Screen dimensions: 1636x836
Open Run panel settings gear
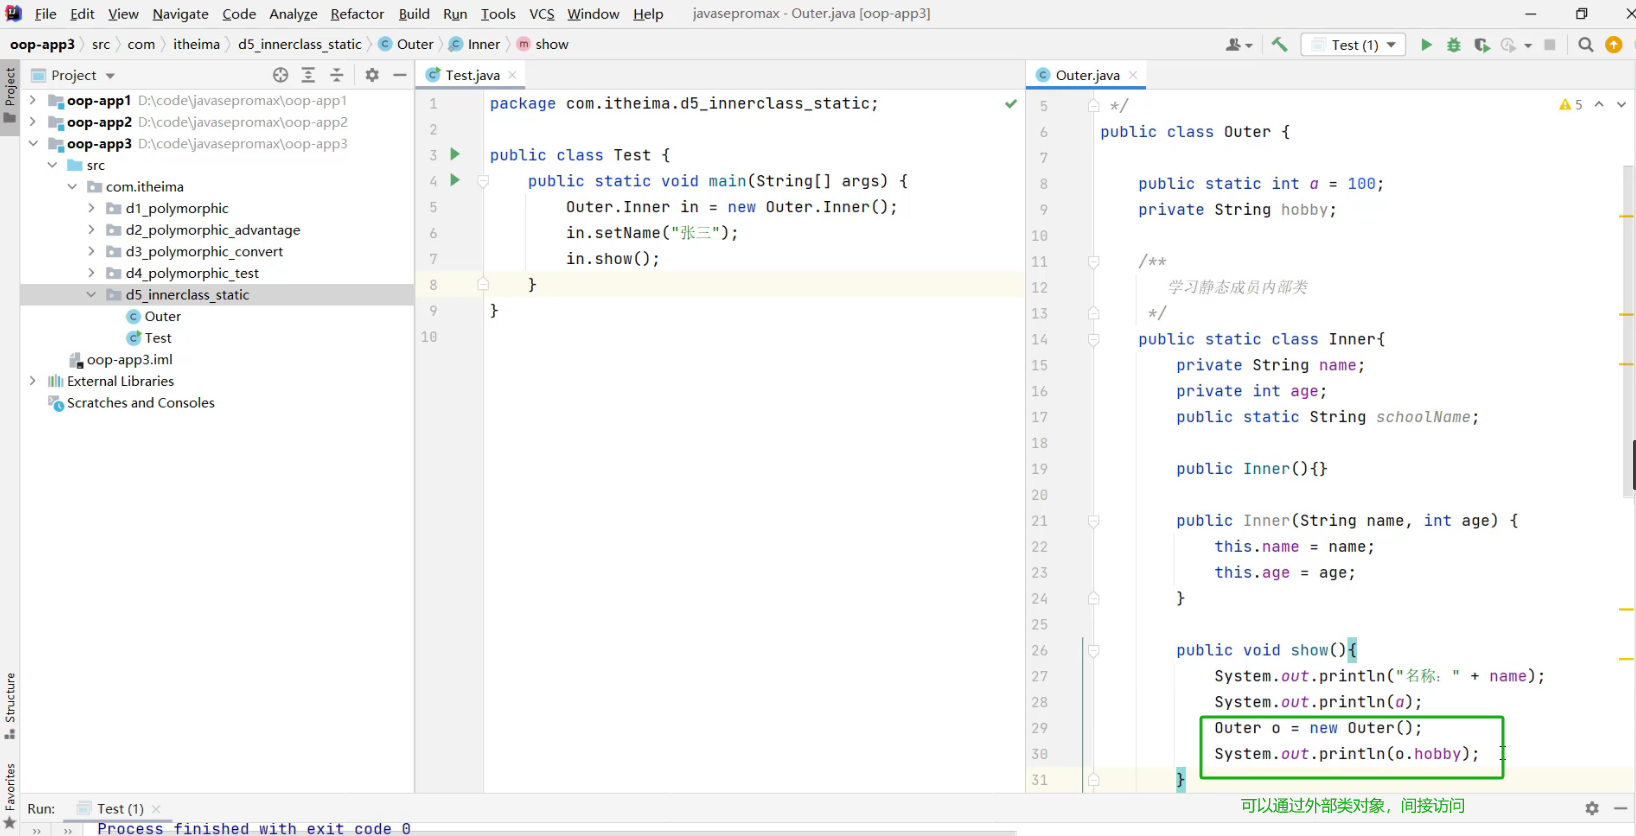tap(1592, 808)
